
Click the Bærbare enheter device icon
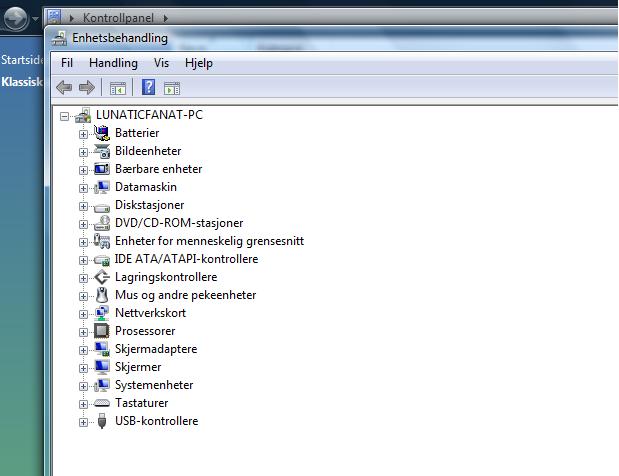pos(102,169)
